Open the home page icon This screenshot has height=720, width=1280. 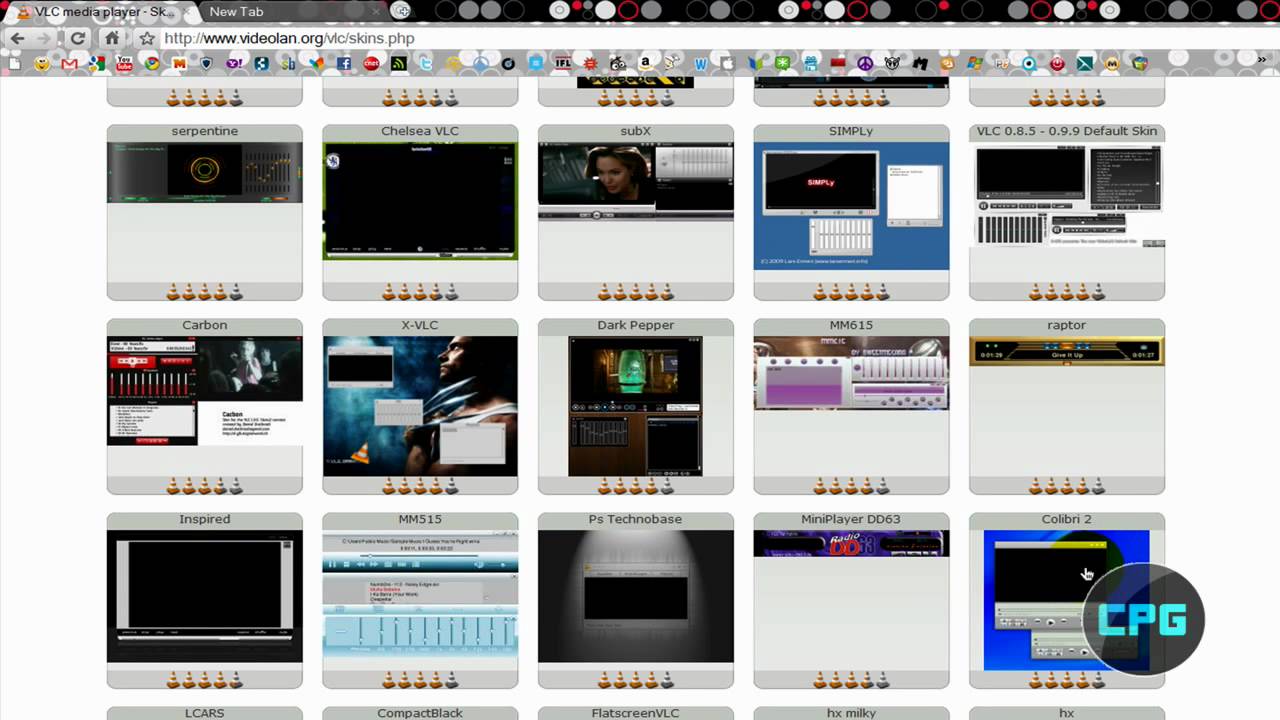(112, 38)
